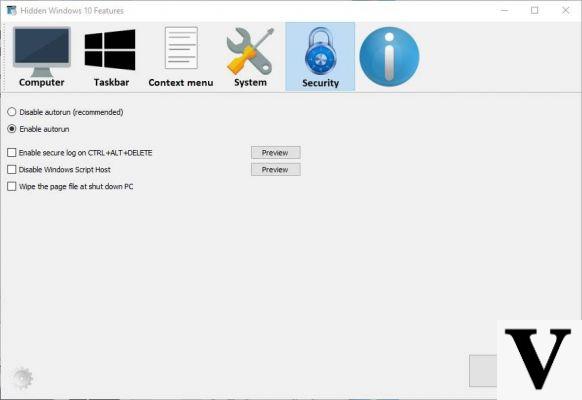The width and height of the screenshot is (582, 400).
Task: Open the Context menu section
Action: click(181, 56)
